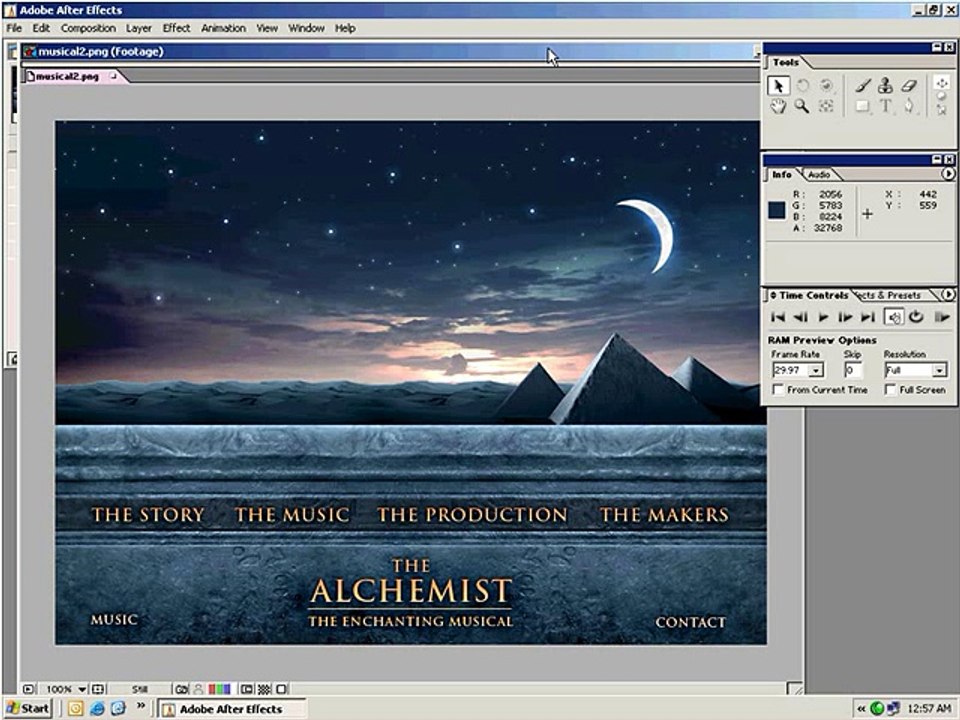Open the Animation menu
Image resolution: width=960 pixels, height=720 pixels.
tap(223, 28)
